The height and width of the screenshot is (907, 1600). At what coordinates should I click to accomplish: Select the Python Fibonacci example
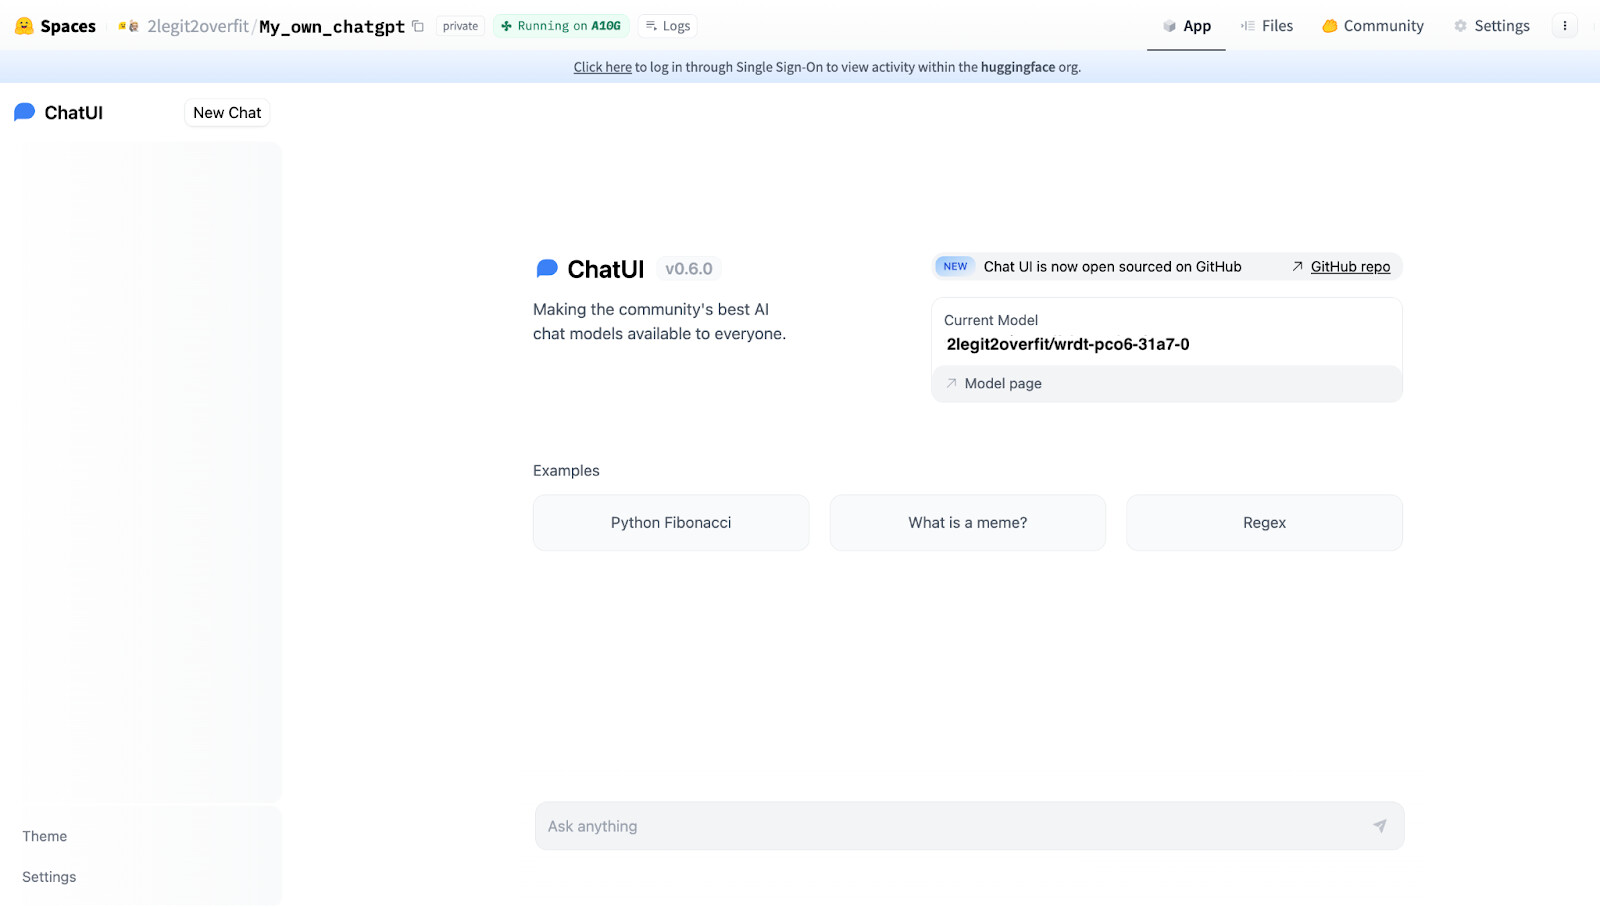[x=671, y=523]
